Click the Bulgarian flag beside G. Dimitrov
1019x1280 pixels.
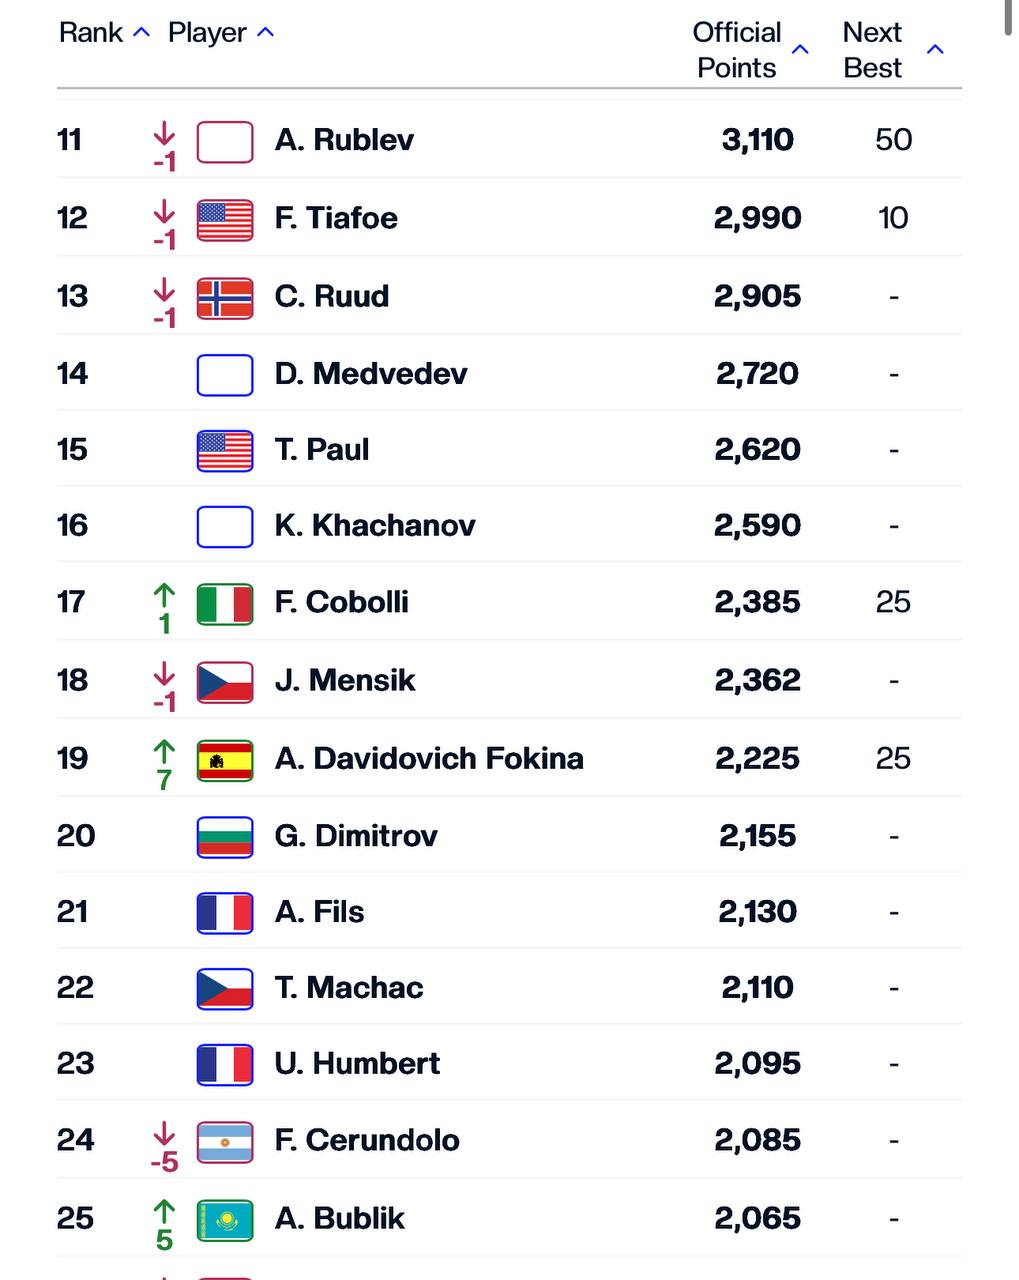(225, 837)
